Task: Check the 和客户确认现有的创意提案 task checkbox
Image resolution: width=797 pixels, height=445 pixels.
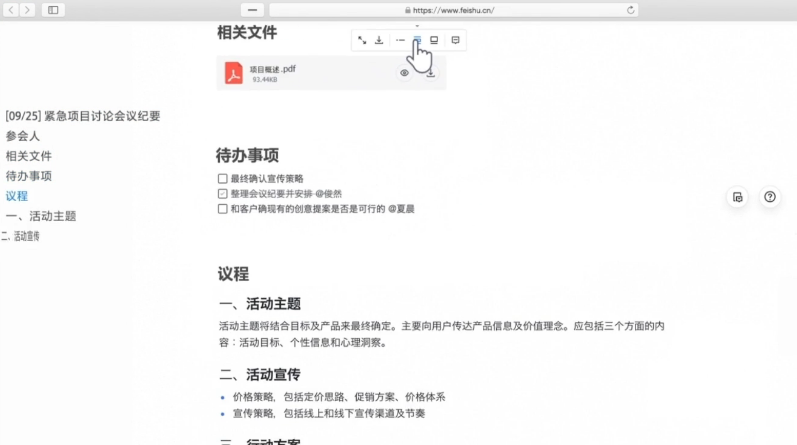Action: pos(222,209)
